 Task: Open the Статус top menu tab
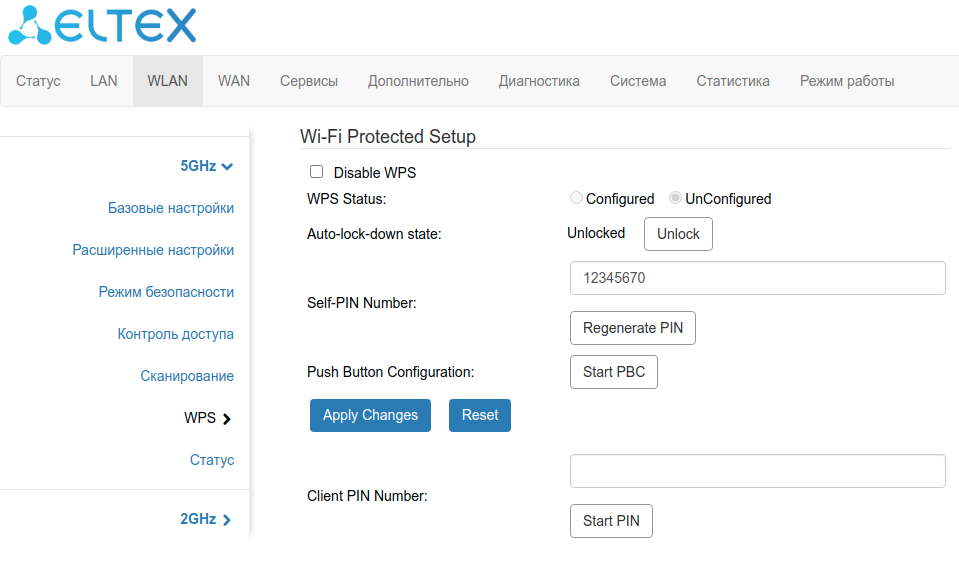(38, 81)
